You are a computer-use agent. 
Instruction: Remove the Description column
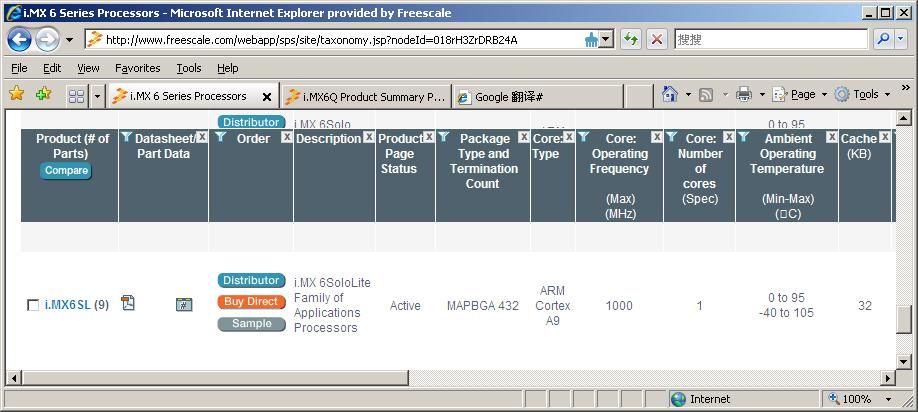coord(369,137)
